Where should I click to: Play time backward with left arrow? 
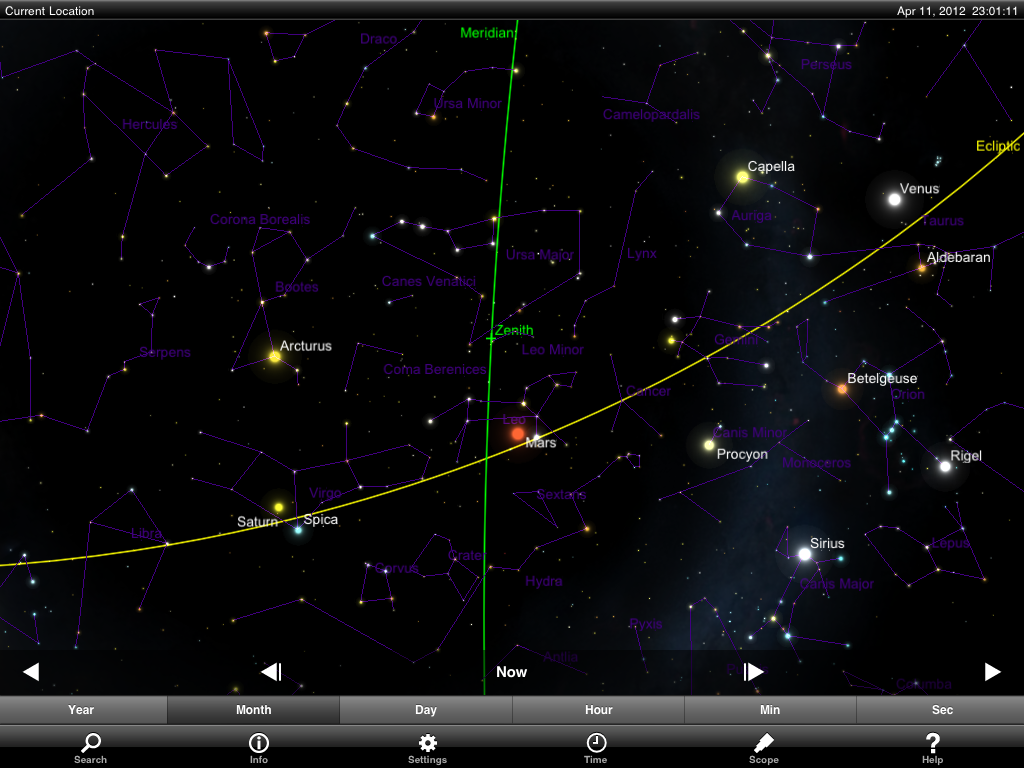[31, 672]
